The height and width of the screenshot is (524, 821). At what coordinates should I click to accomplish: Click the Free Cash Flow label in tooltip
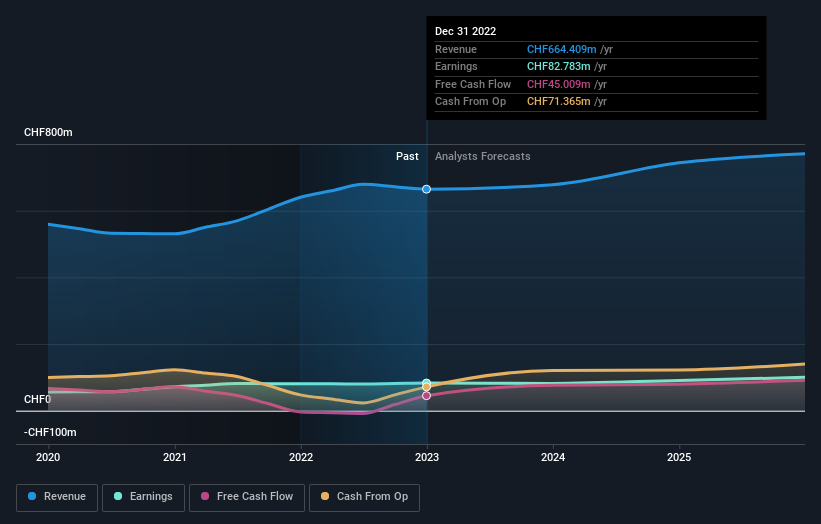[x=473, y=84]
